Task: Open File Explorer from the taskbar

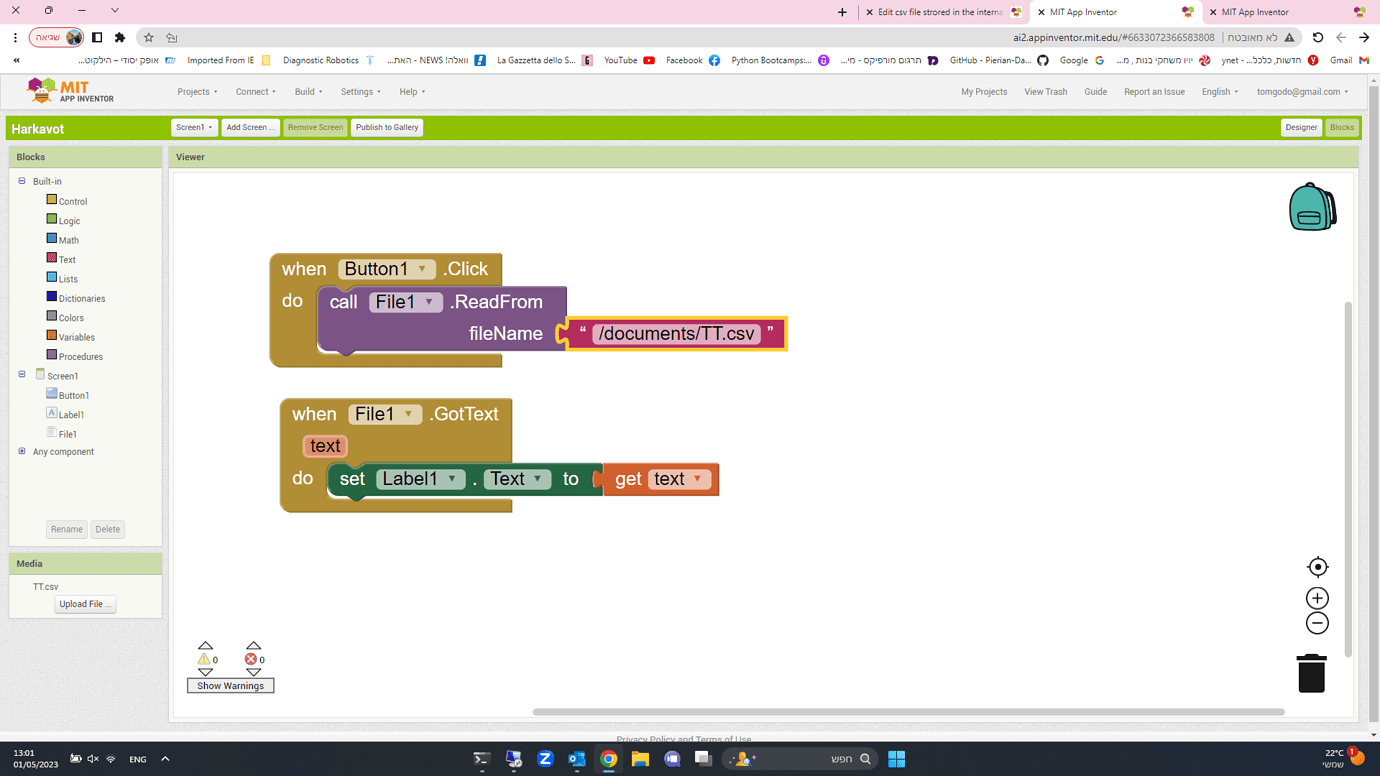Action: [640, 759]
